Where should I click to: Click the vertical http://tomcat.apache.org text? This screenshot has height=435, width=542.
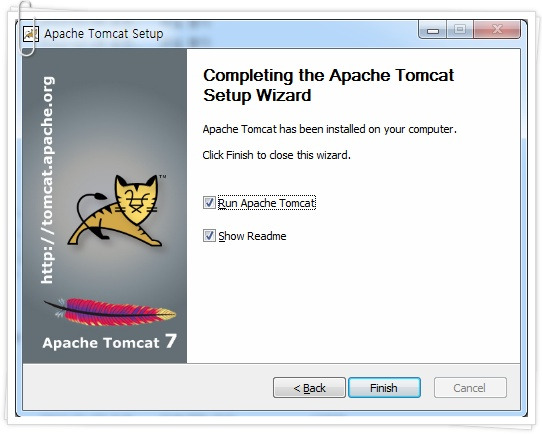pos(47,180)
